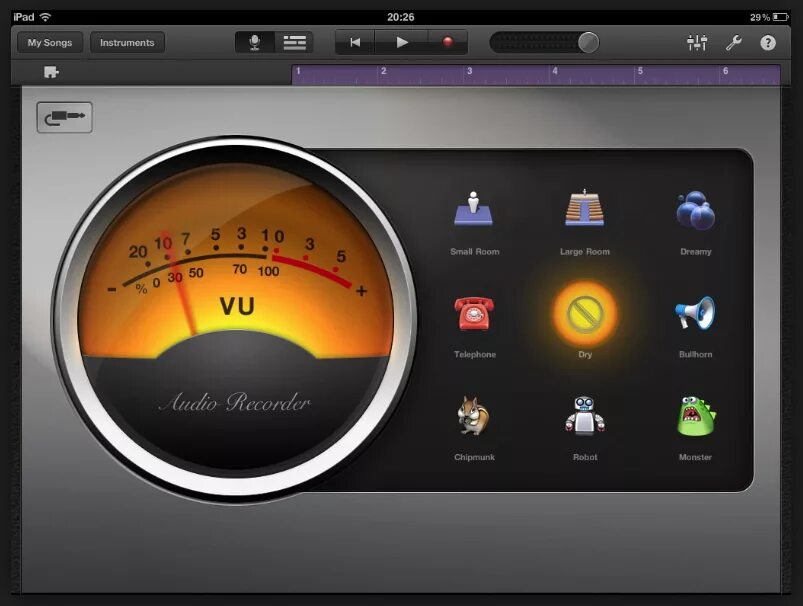Open the Instruments chooser
The height and width of the screenshot is (606, 803).
click(x=127, y=43)
